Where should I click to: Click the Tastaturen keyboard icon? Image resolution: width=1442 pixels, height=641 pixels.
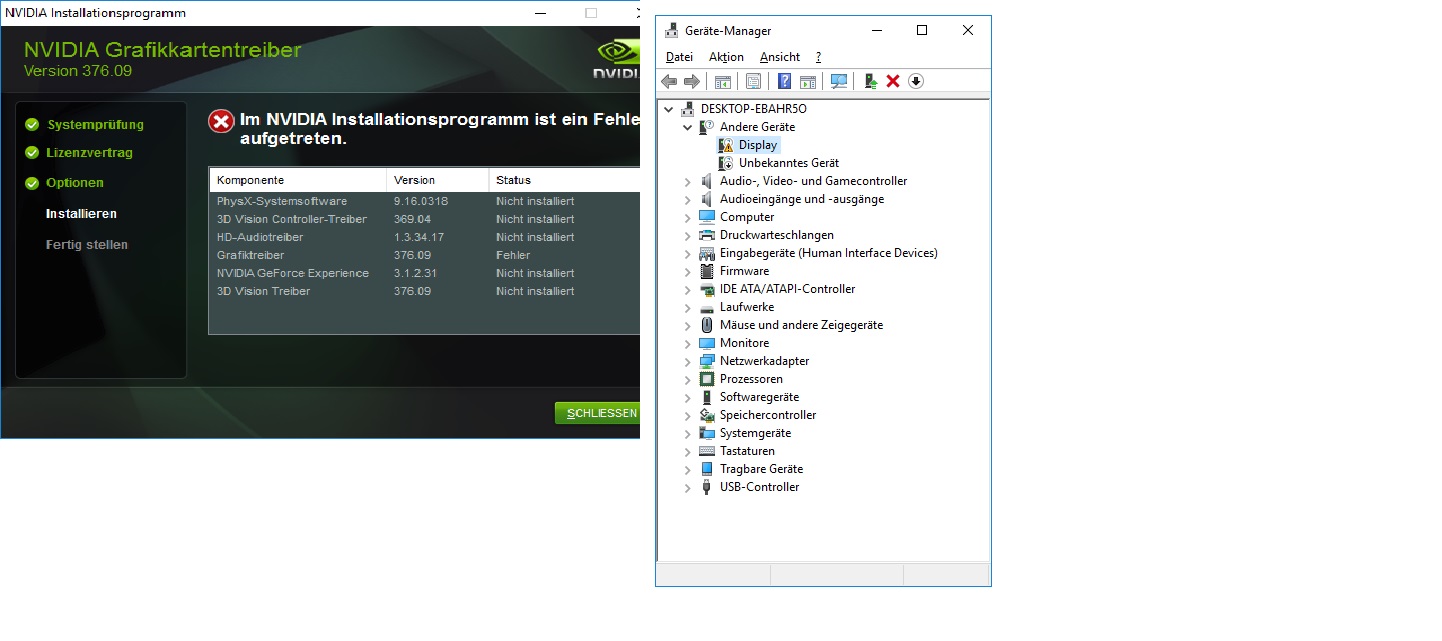[x=707, y=451]
